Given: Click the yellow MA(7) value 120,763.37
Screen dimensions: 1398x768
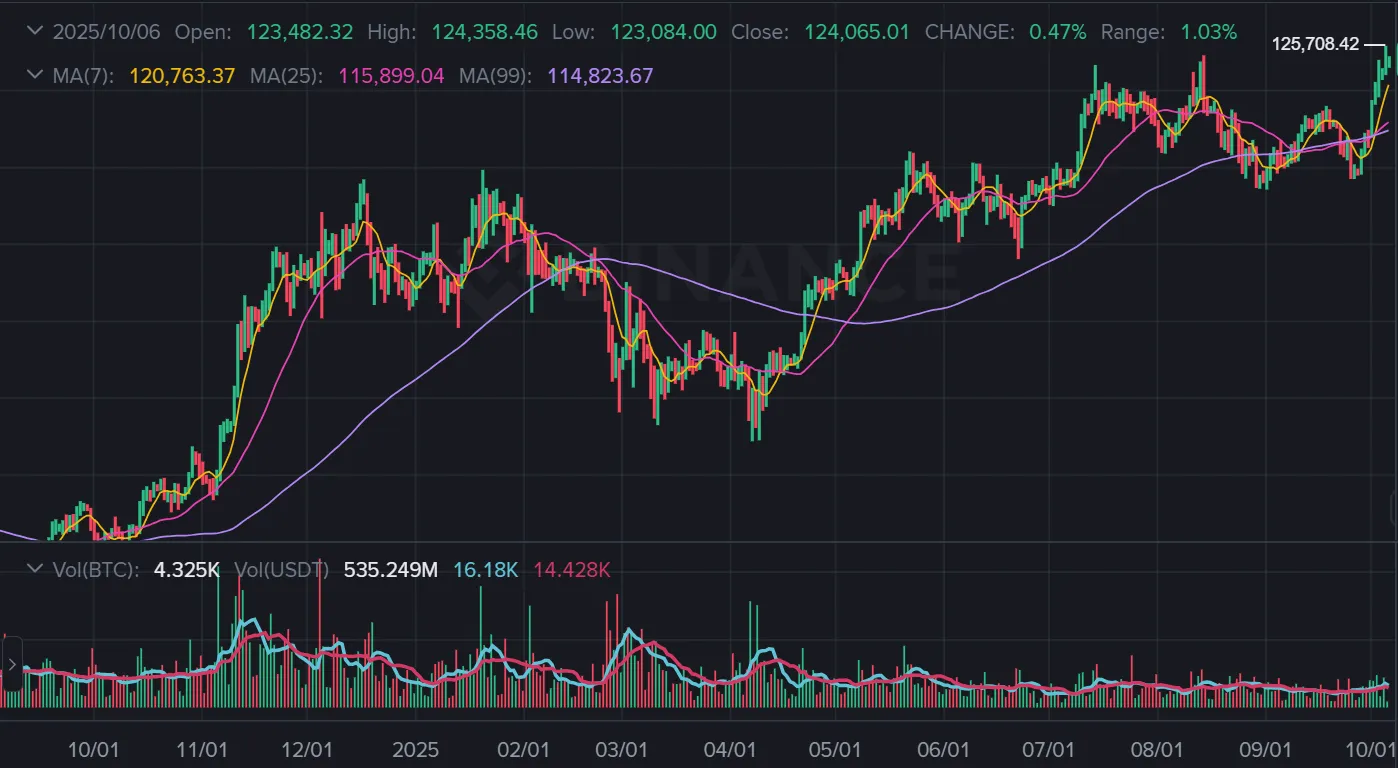Looking at the screenshot, I should 182,76.
